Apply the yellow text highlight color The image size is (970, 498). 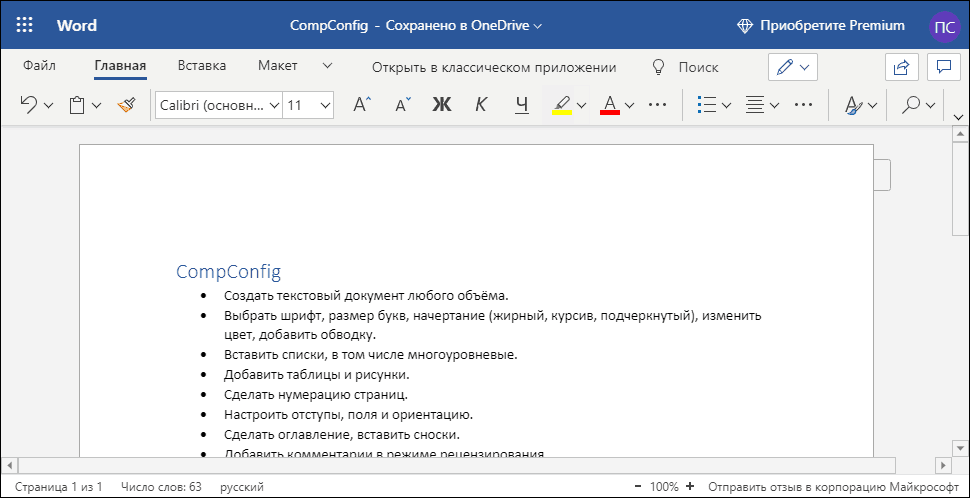click(x=561, y=104)
